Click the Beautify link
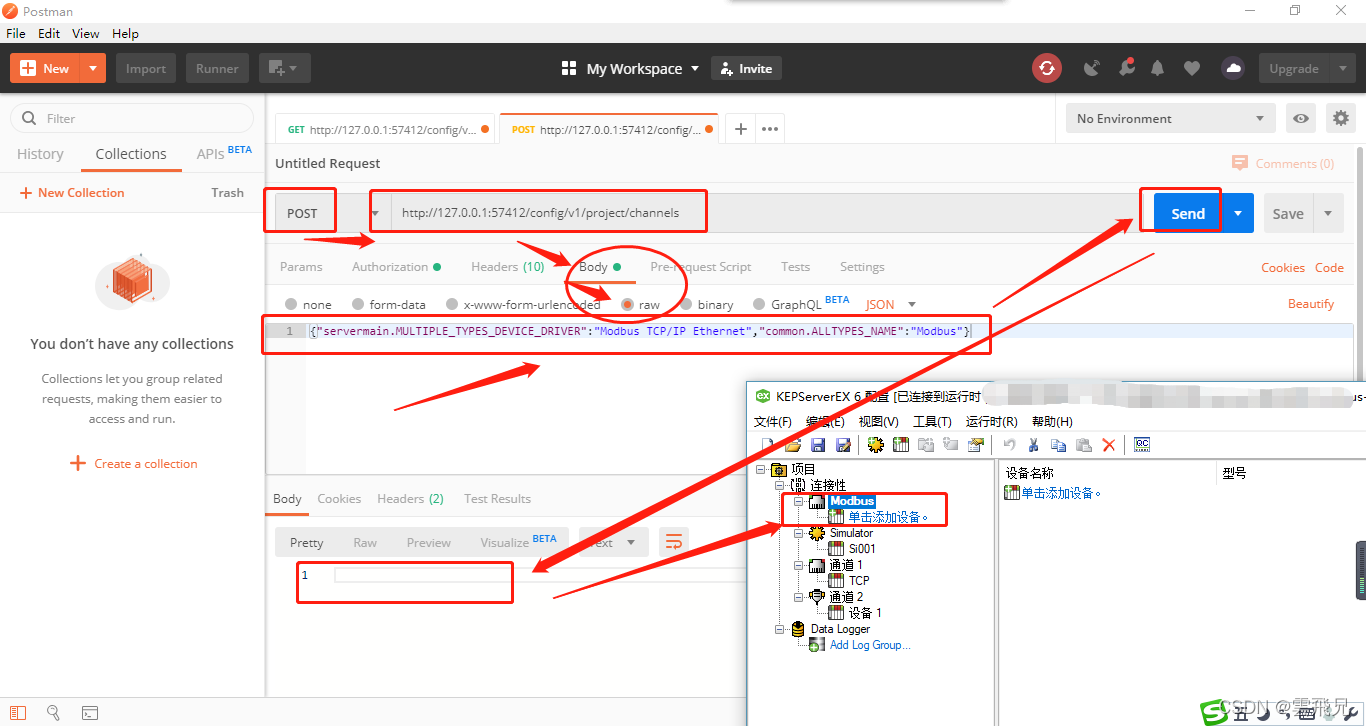This screenshot has height=726, width=1366. click(x=1311, y=304)
